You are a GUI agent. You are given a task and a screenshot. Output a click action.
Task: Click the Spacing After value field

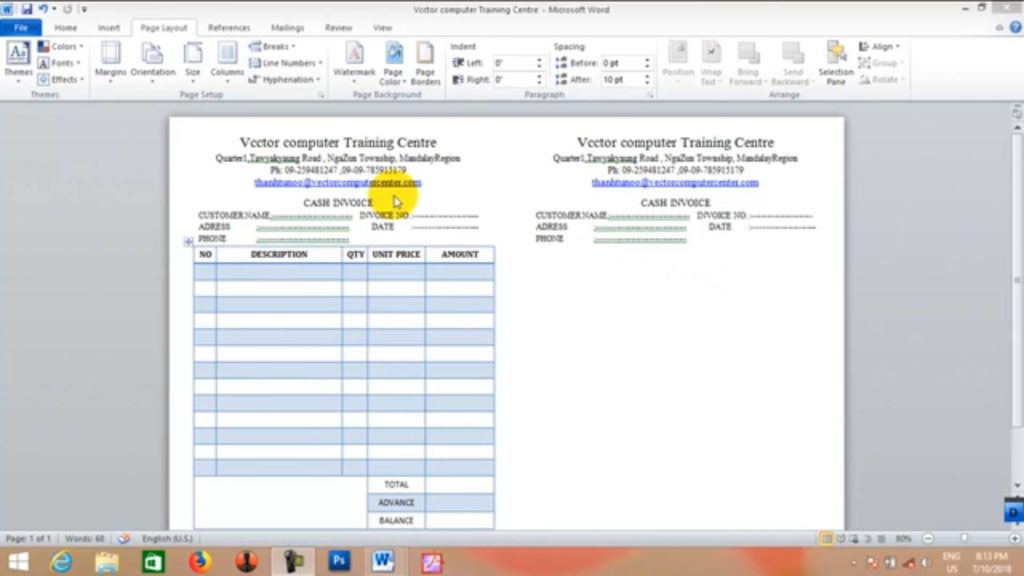[621, 79]
